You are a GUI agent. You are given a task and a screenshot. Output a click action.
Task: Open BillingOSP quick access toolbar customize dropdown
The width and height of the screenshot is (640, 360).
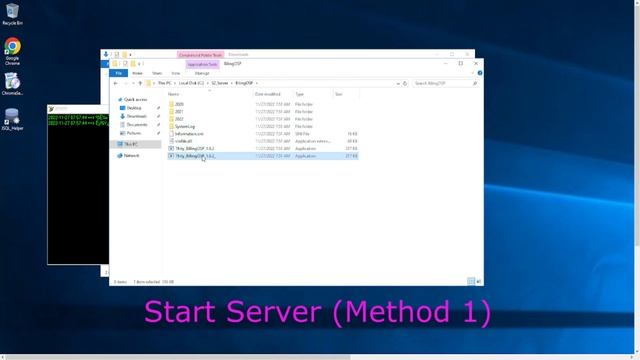coord(140,64)
